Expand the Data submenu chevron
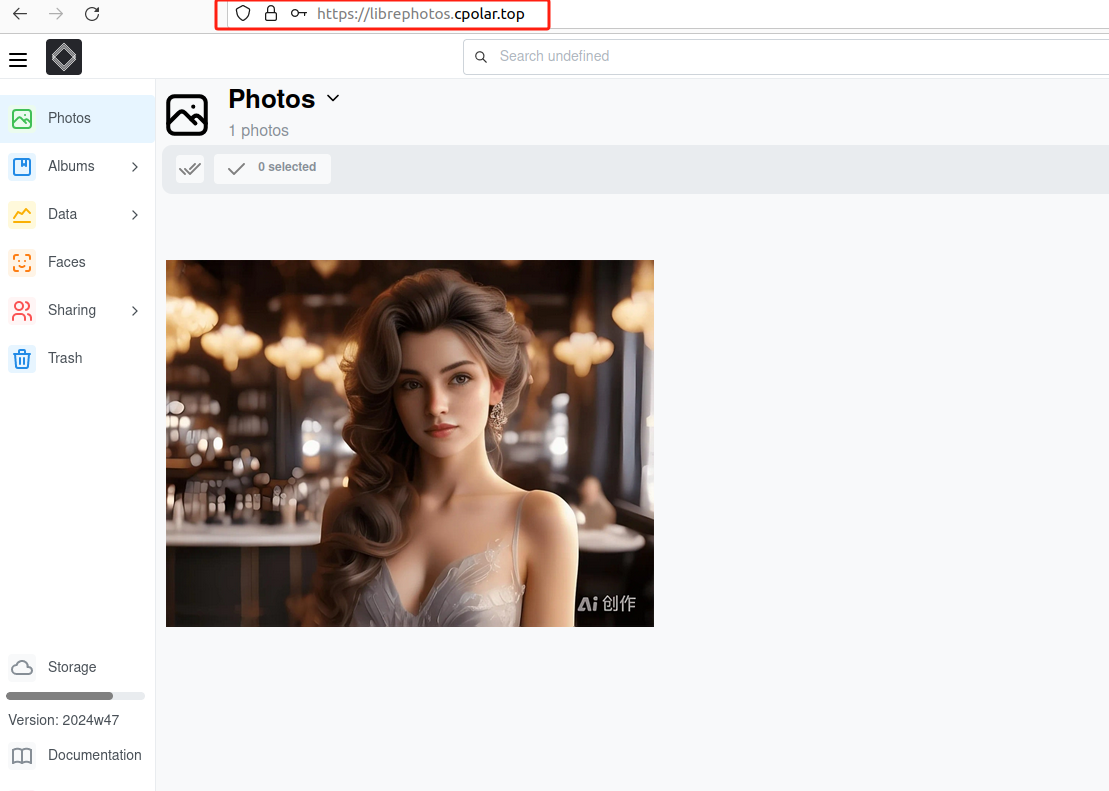The height and width of the screenshot is (791, 1109). coord(135,215)
